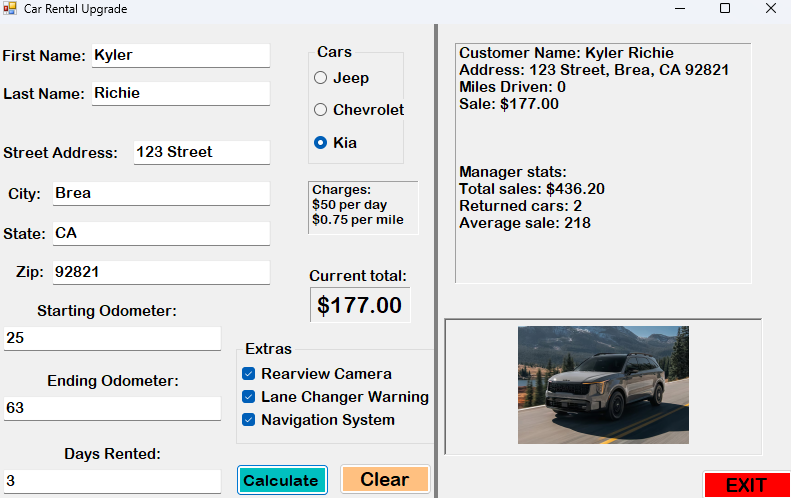791x498 pixels.
Task: Disable the Navigation System extra
Action: (249, 420)
